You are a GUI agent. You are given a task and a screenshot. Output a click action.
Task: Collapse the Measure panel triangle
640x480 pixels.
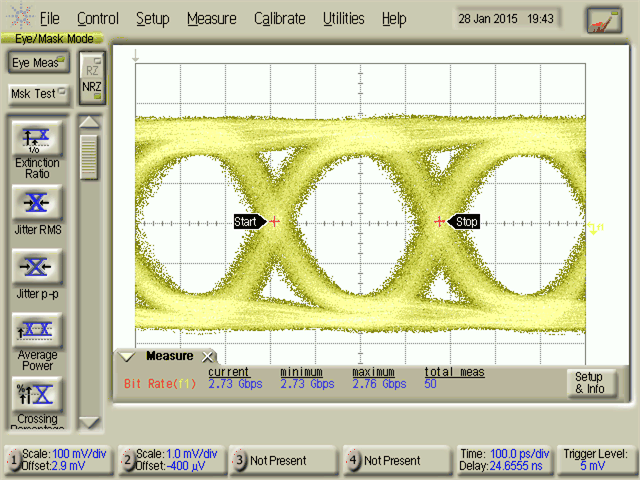tap(127, 357)
